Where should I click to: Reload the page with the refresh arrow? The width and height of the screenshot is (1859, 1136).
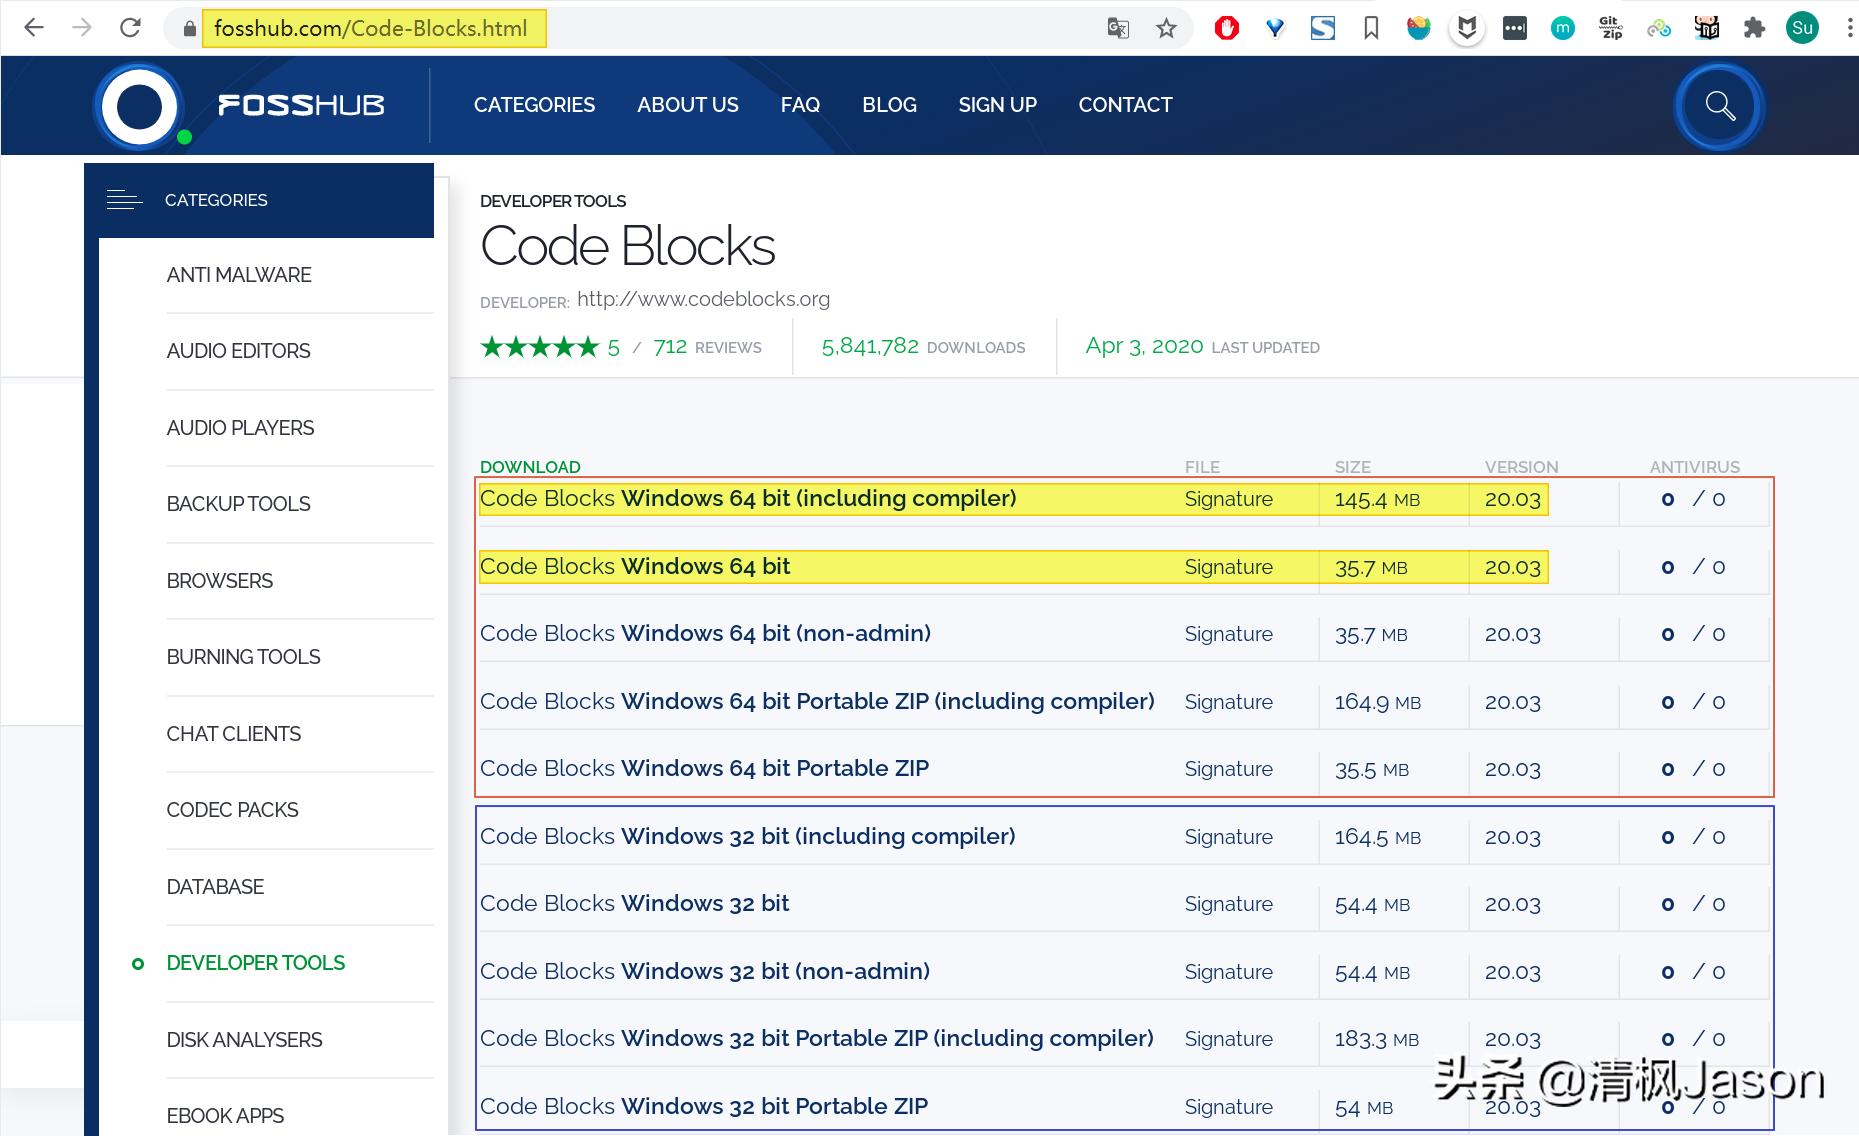pos(130,27)
